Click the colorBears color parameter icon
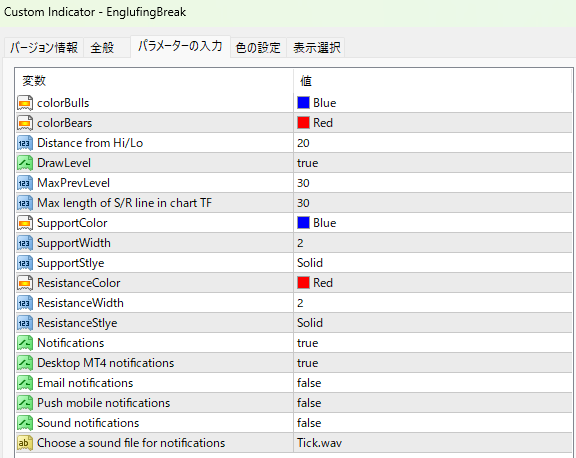The width and height of the screenshot is (576, 458). point(25,123)
